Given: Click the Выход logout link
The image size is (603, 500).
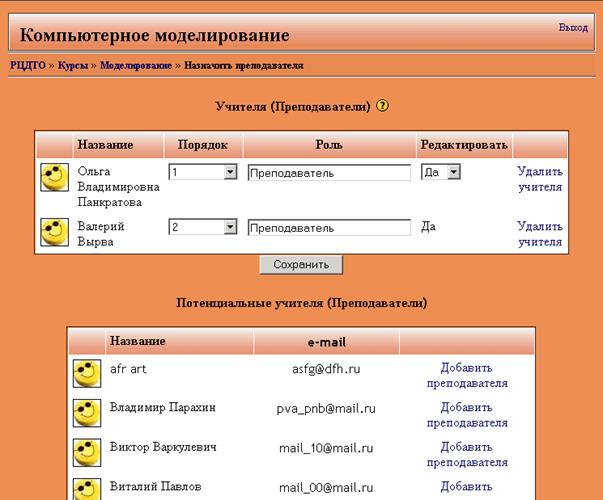Looking at the screenshot, I should click(573, 28).
